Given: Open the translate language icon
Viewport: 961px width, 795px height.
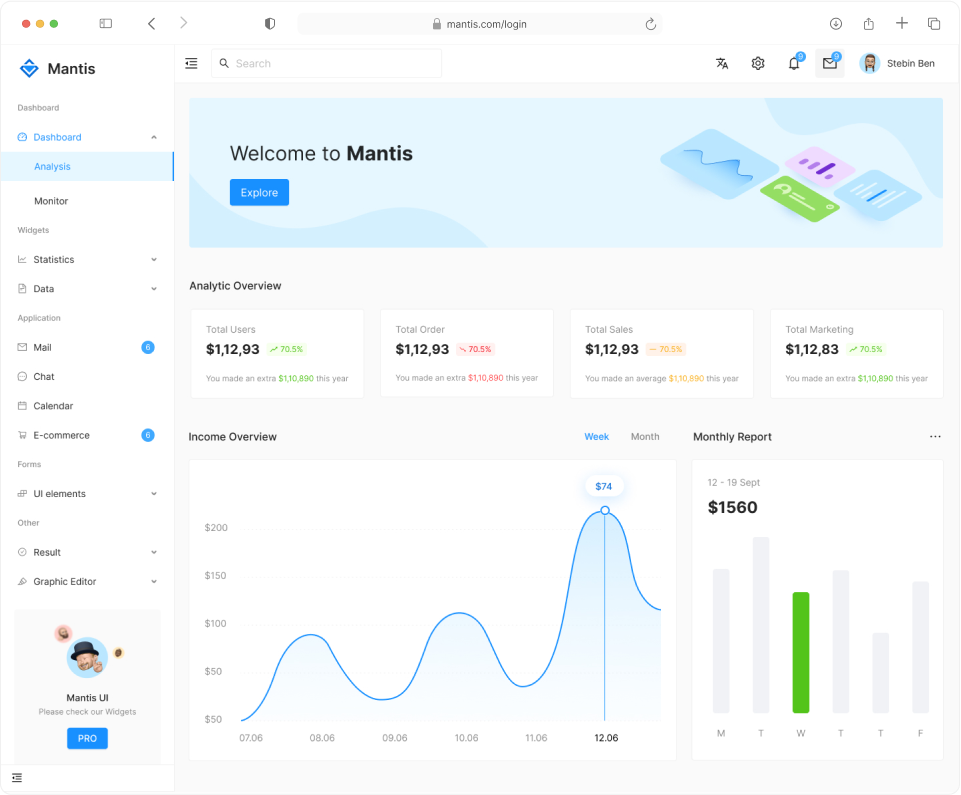Looking at the screenshot, I should coord(722,64).
